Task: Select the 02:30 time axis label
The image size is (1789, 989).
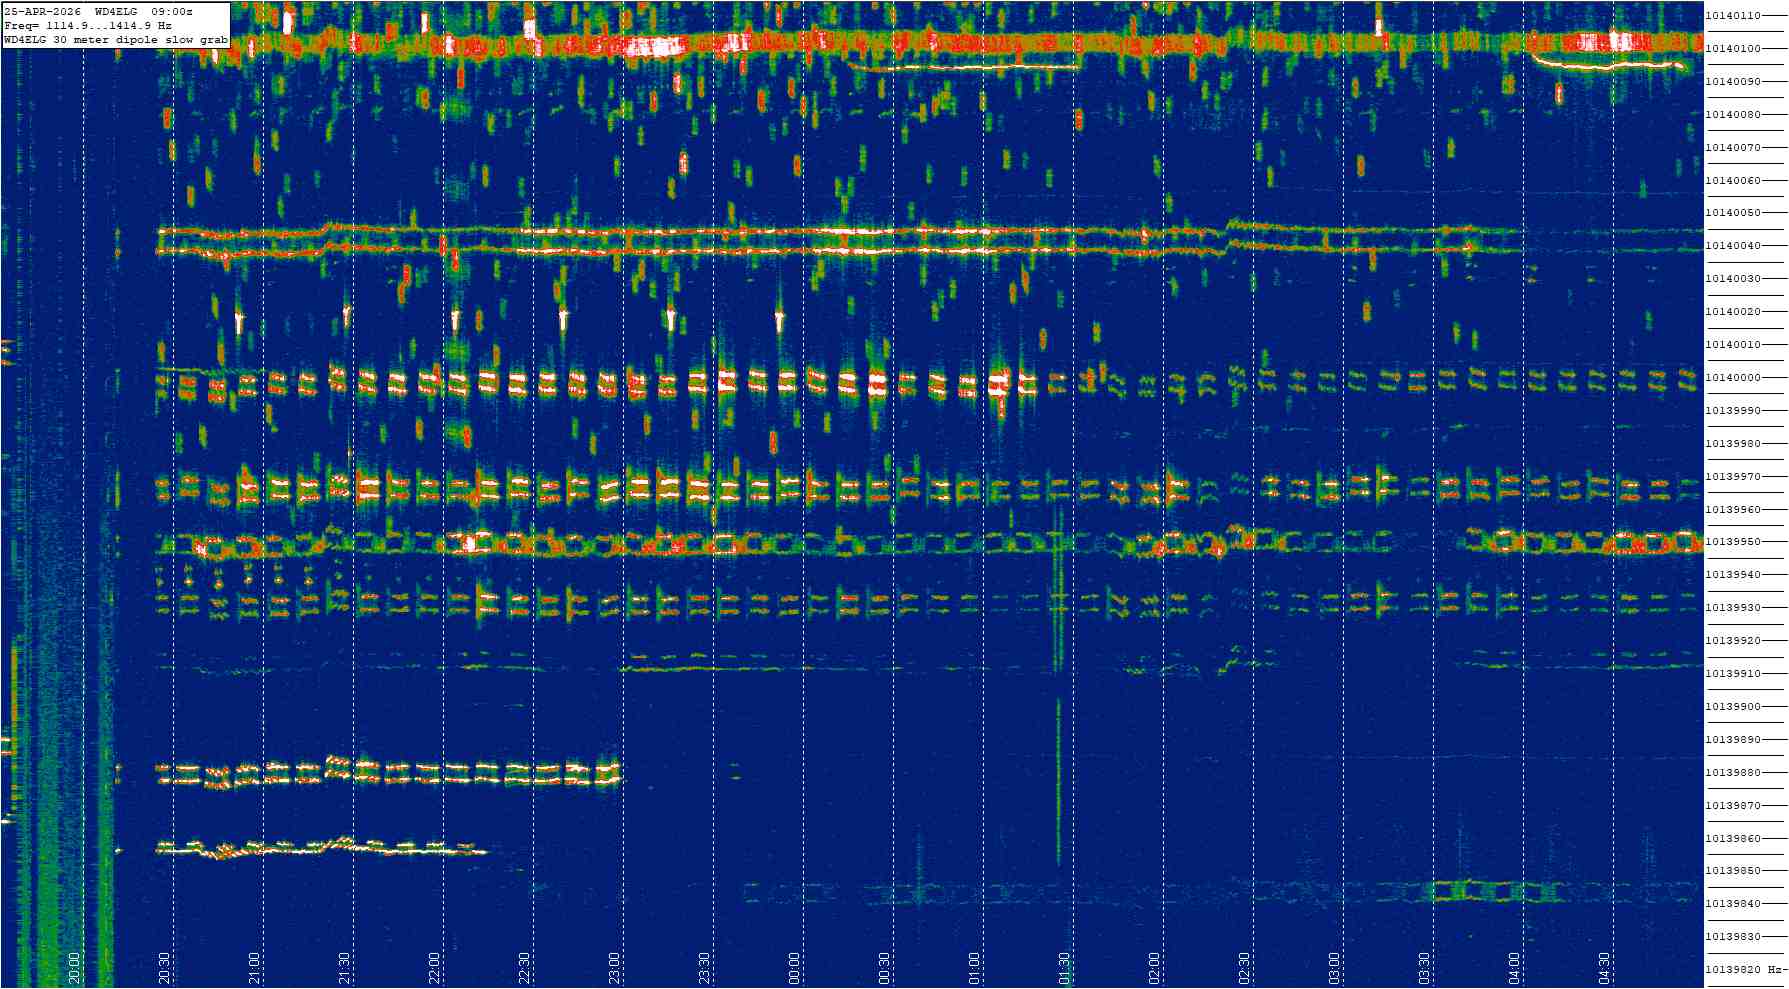Action: [x=1244, y=967]
